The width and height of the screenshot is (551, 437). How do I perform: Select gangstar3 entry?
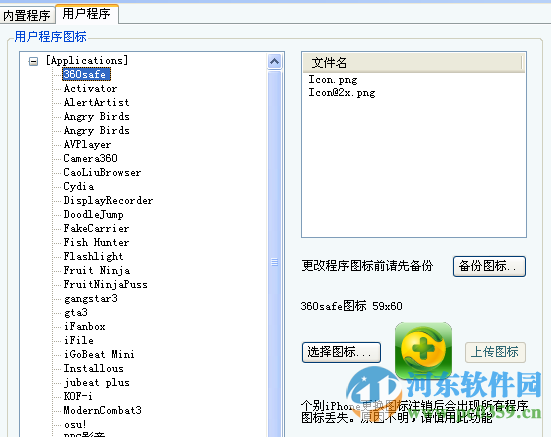point(91,298)
